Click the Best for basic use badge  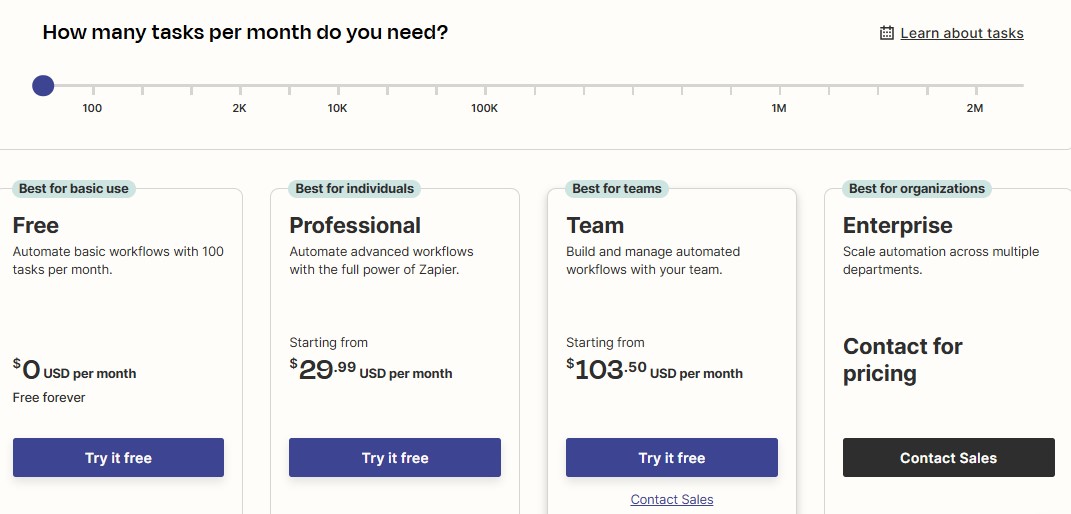(74, 188)
